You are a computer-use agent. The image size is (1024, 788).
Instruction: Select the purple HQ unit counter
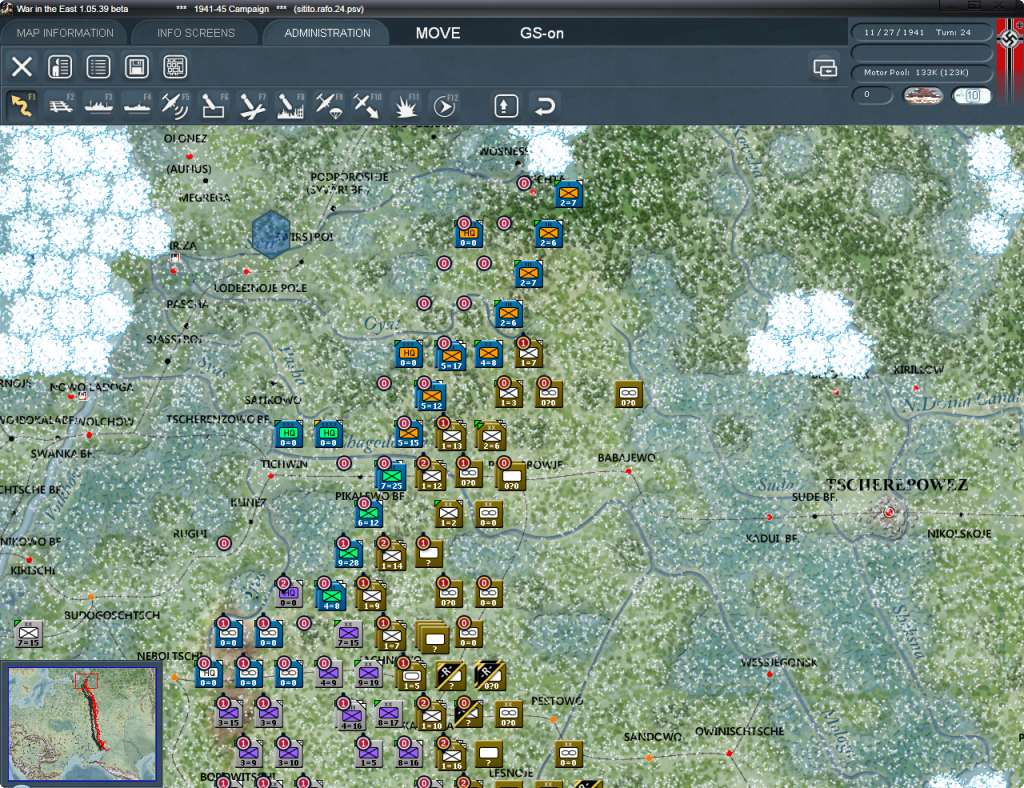289,594
